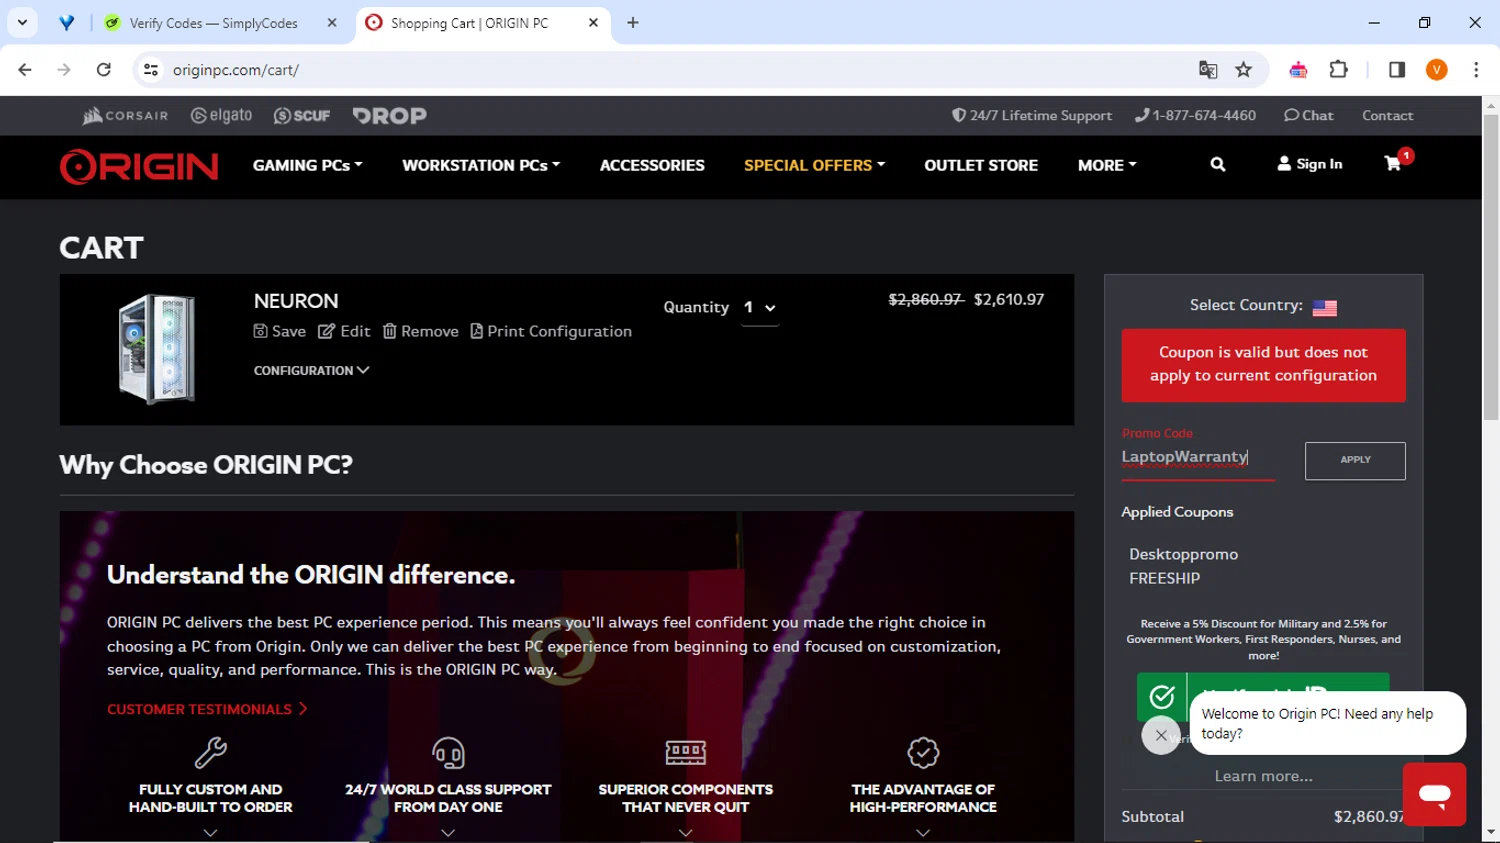This screenshot has width=1500, height=843.
Task: Reload the page
Action: click(x=103, y=70)
